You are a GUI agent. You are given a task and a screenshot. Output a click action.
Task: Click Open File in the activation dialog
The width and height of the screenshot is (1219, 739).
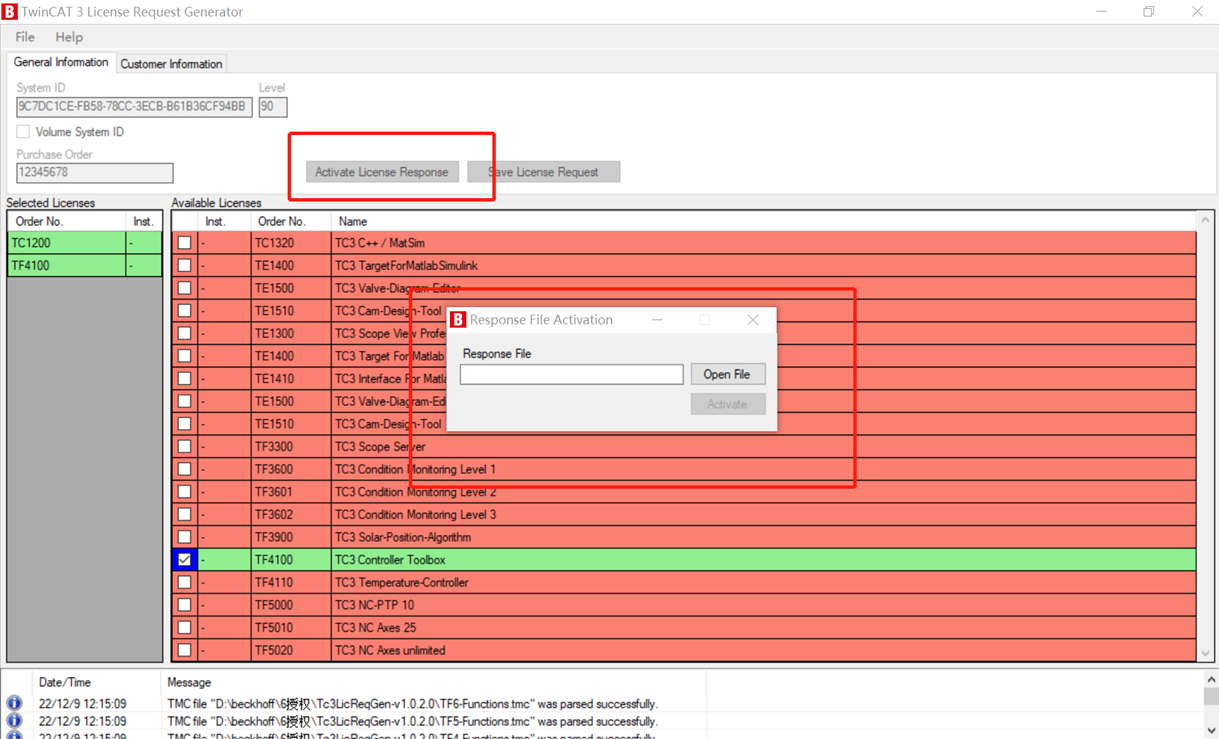click(727, 374)
